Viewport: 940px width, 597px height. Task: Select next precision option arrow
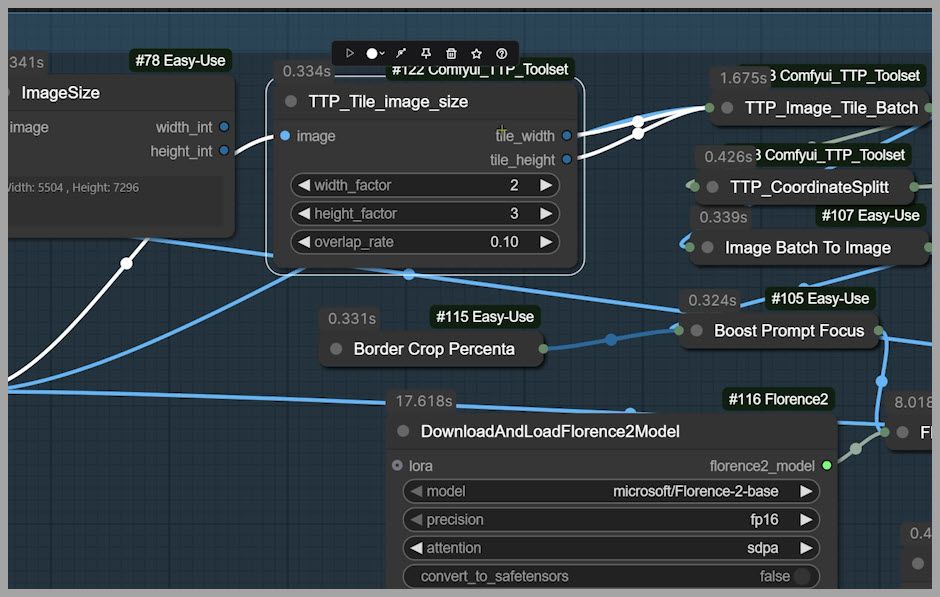pos(806,520)
